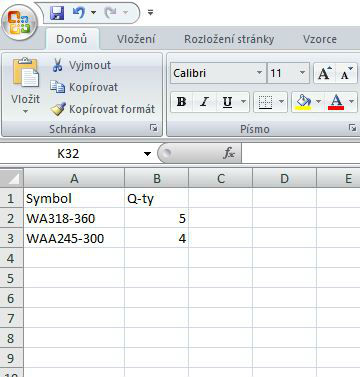Screen dimensions: 360x377
Task: Switch to the Vložení tab
Action: pyautogui.click(x=136, y=39)
